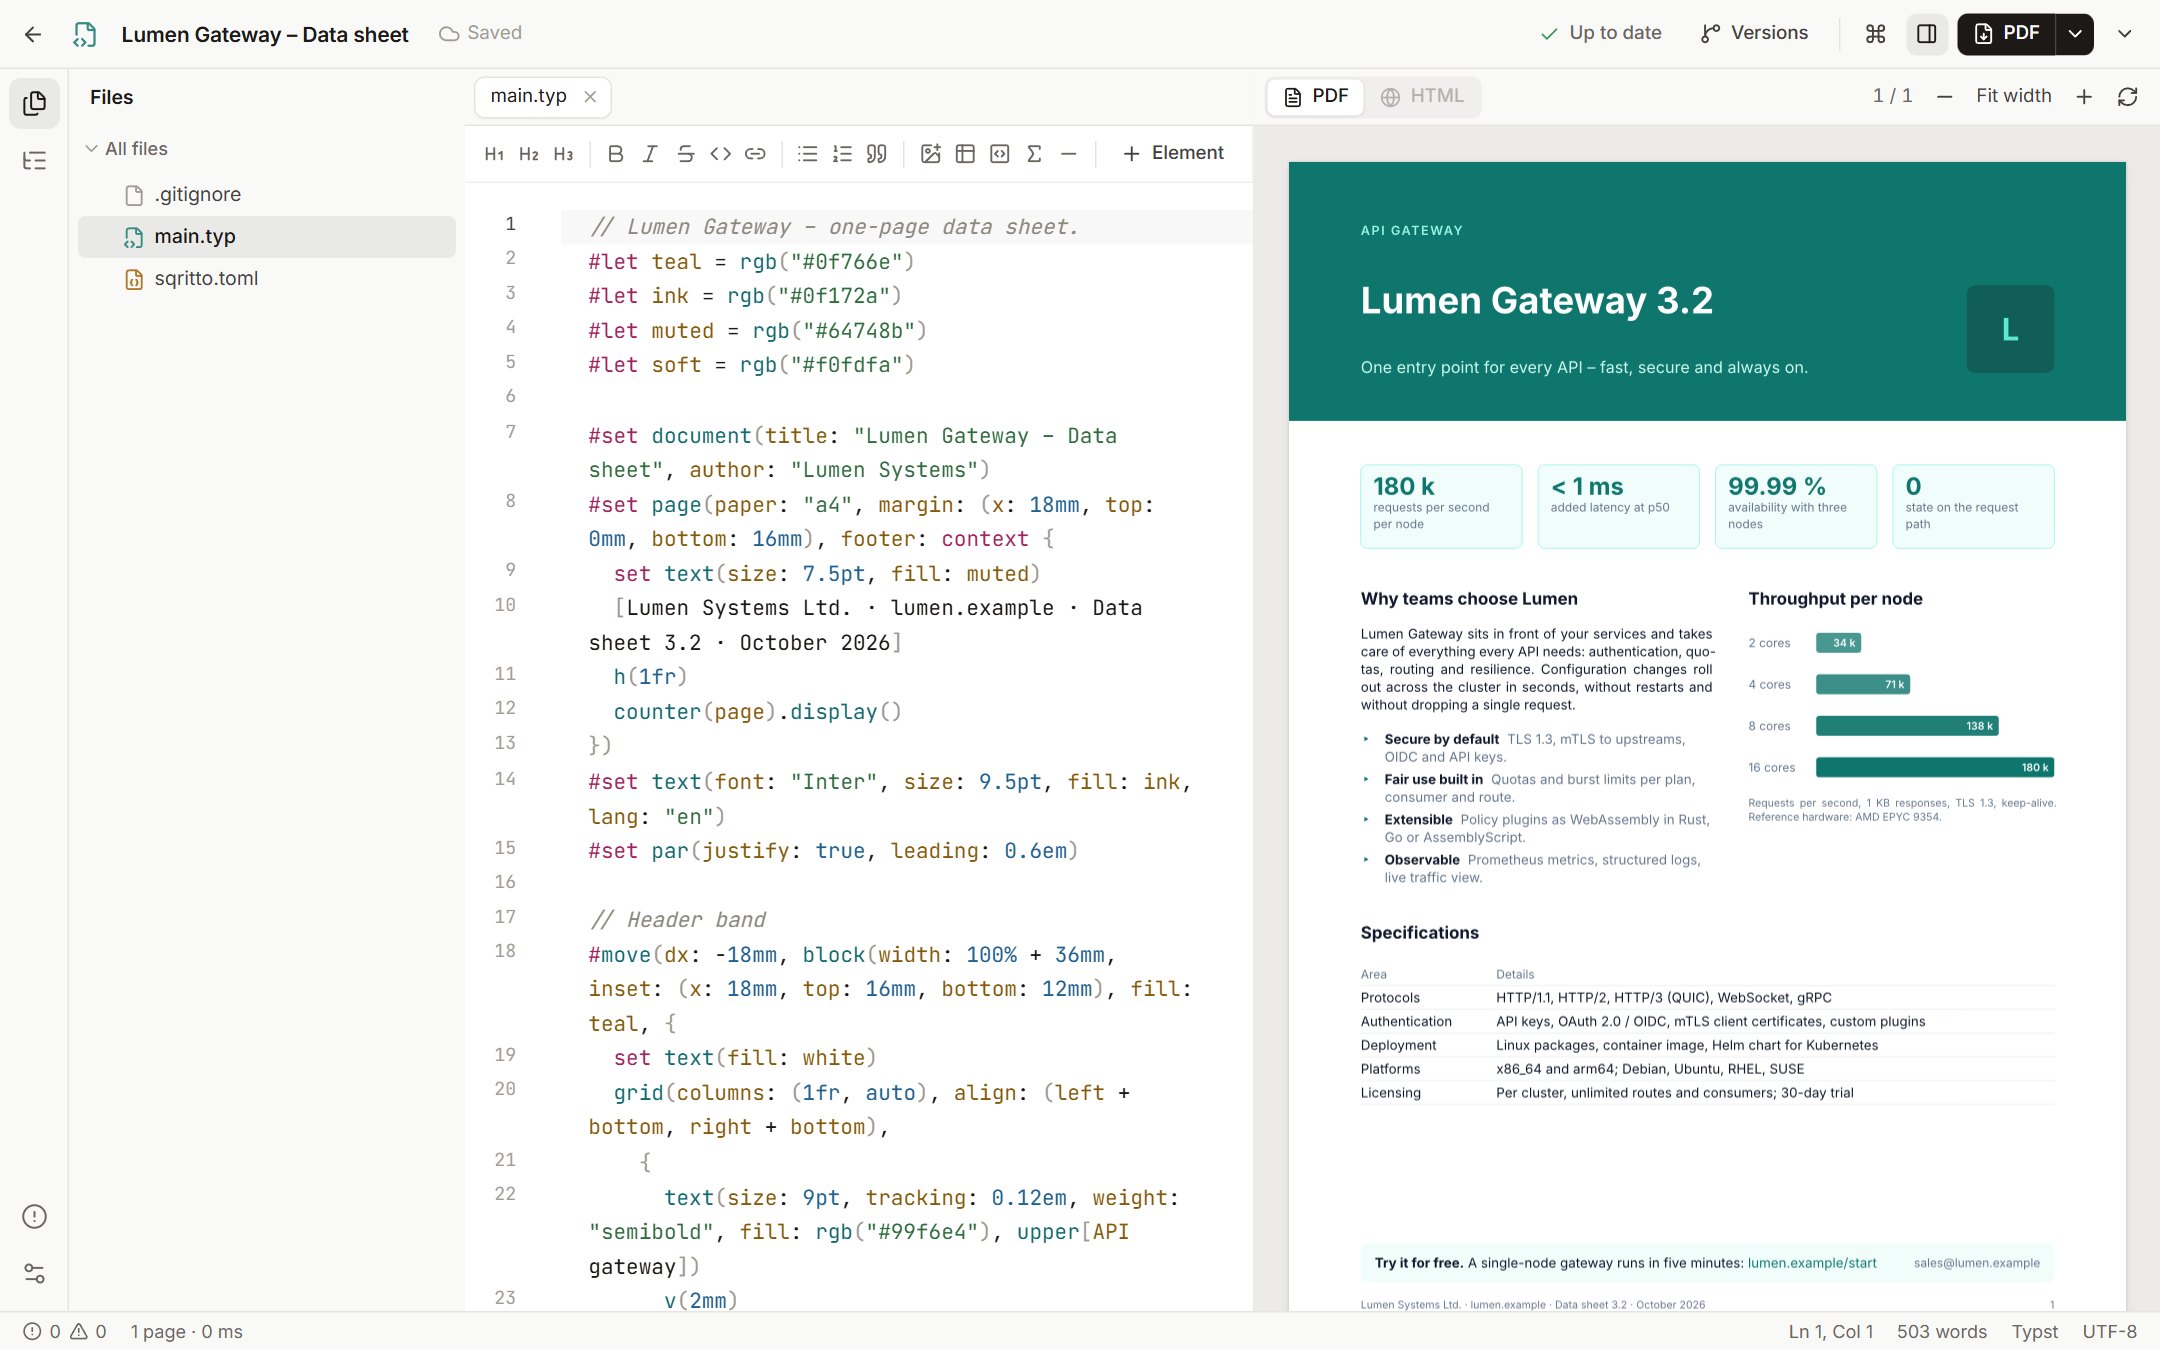This screenshot has height=1350, width=2160.
Task: Insert a level 1 heading (H1)
Action: pos(494,154)
